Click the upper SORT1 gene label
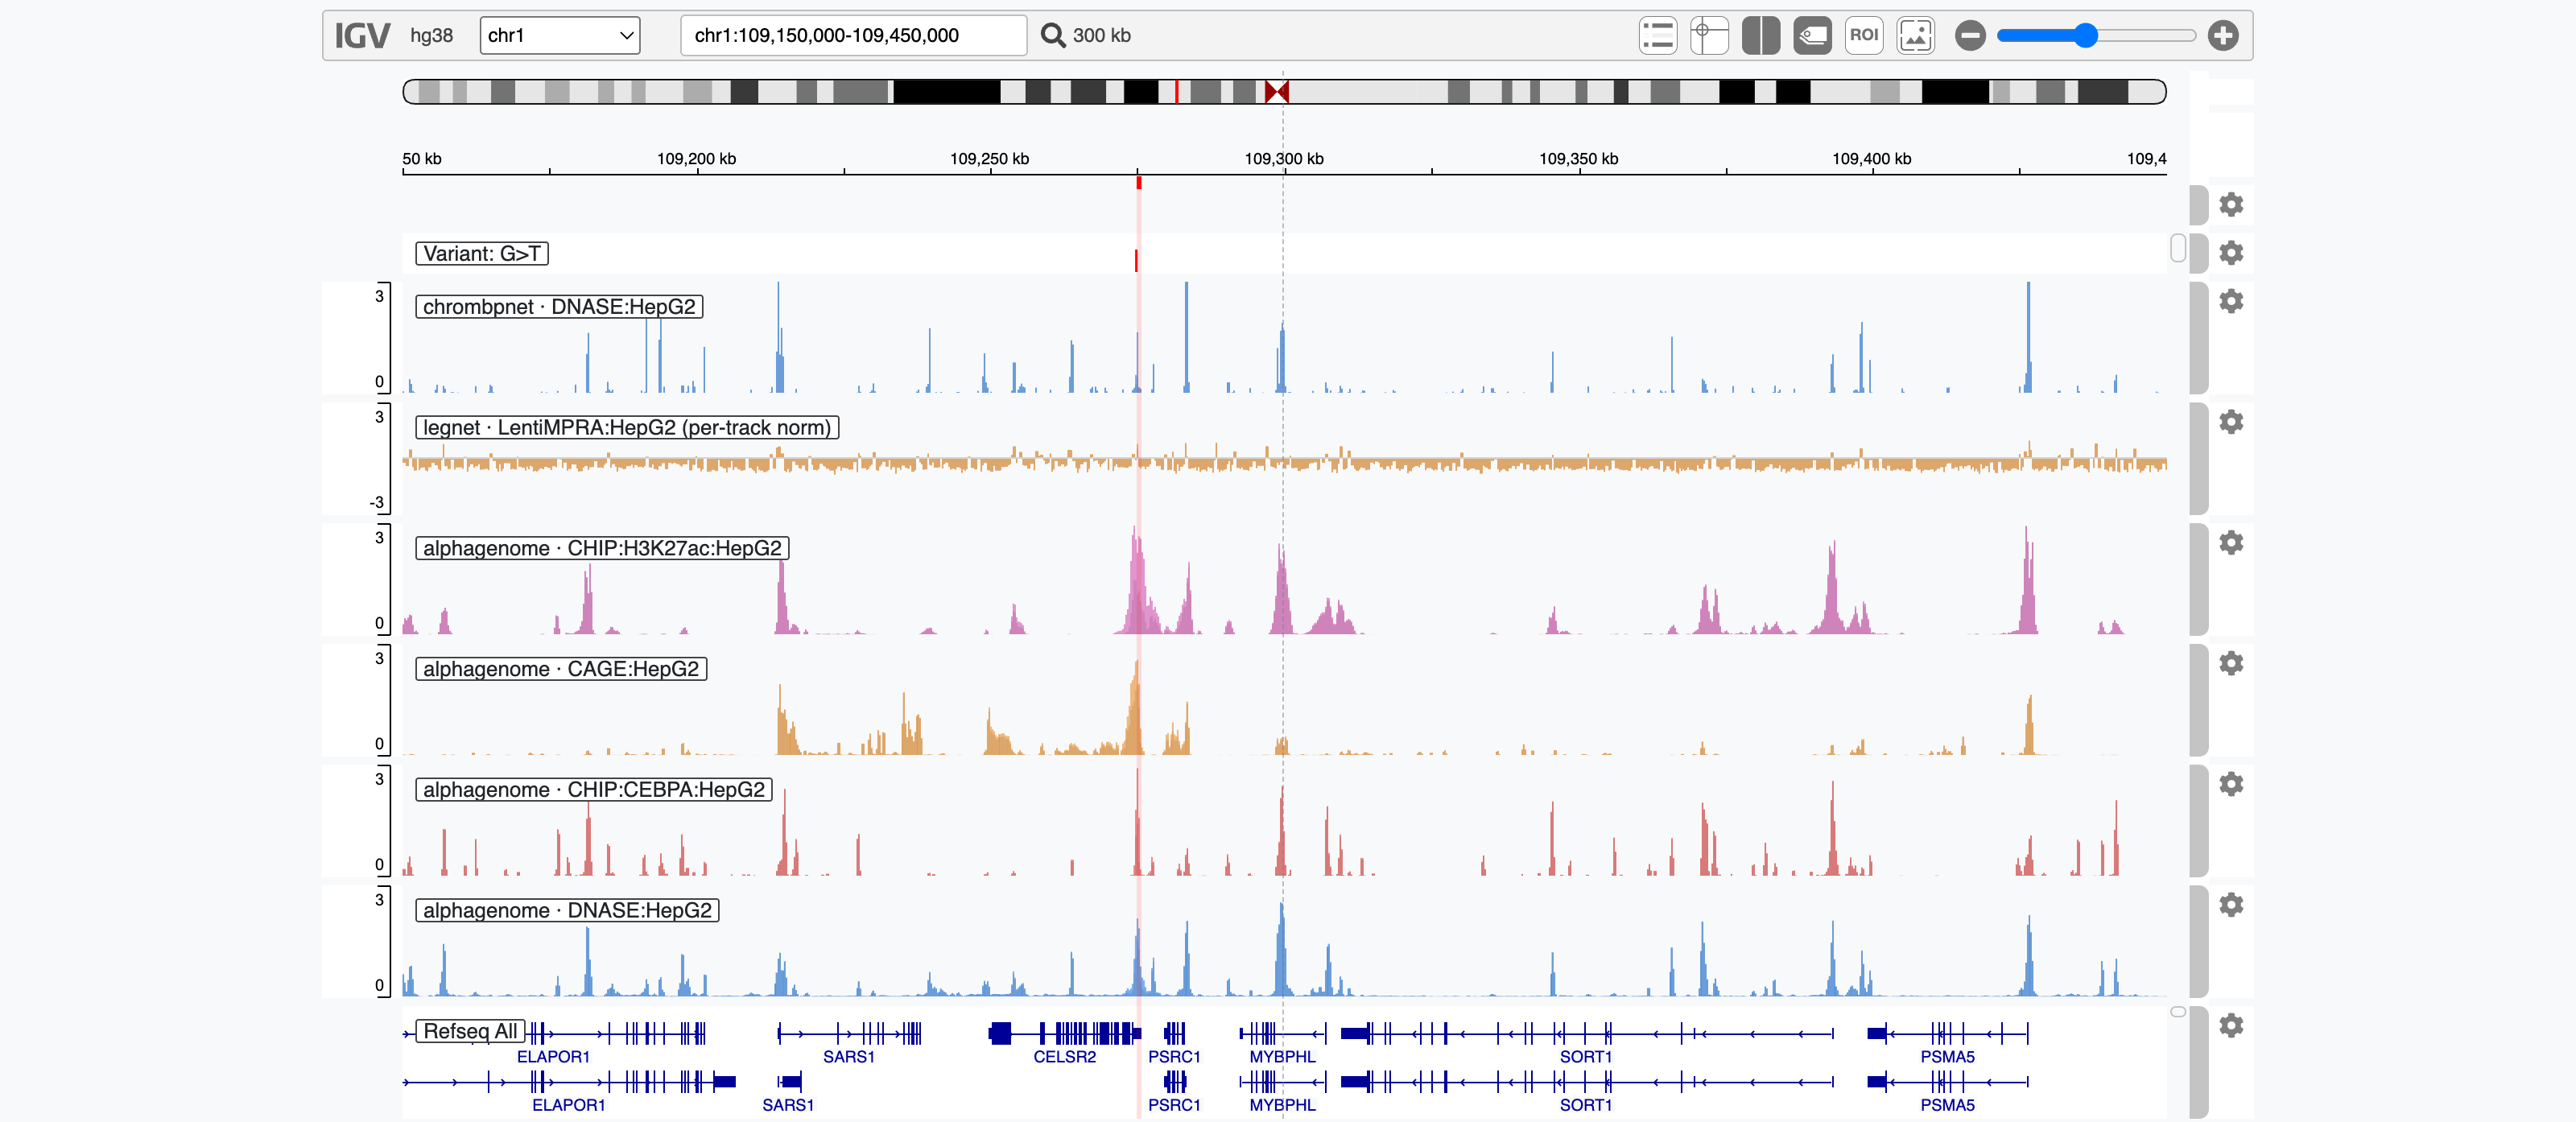The width and height of the screenshot is (2576, 1122). (1586, 1056)
